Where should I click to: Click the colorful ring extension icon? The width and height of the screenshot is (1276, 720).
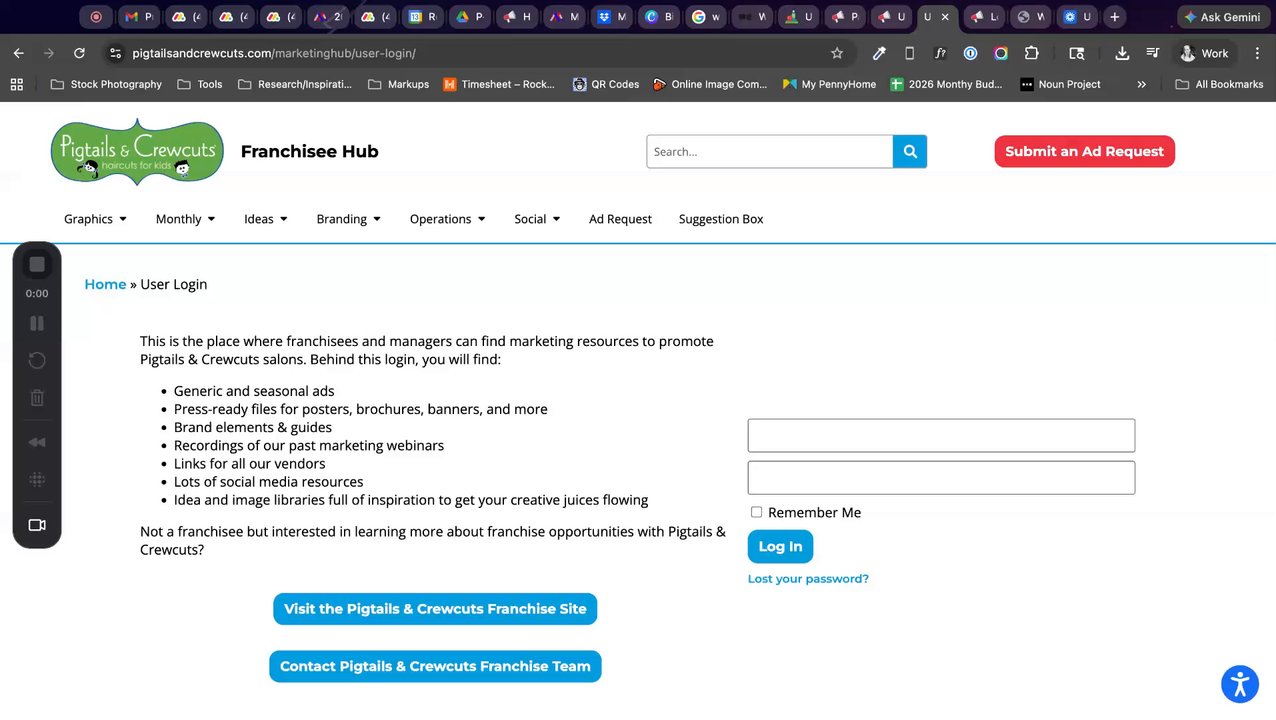click(x=1001, y=53)
